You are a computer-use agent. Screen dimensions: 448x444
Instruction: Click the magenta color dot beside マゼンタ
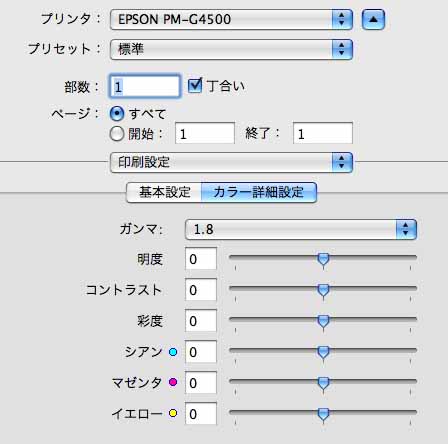point(173,382)
